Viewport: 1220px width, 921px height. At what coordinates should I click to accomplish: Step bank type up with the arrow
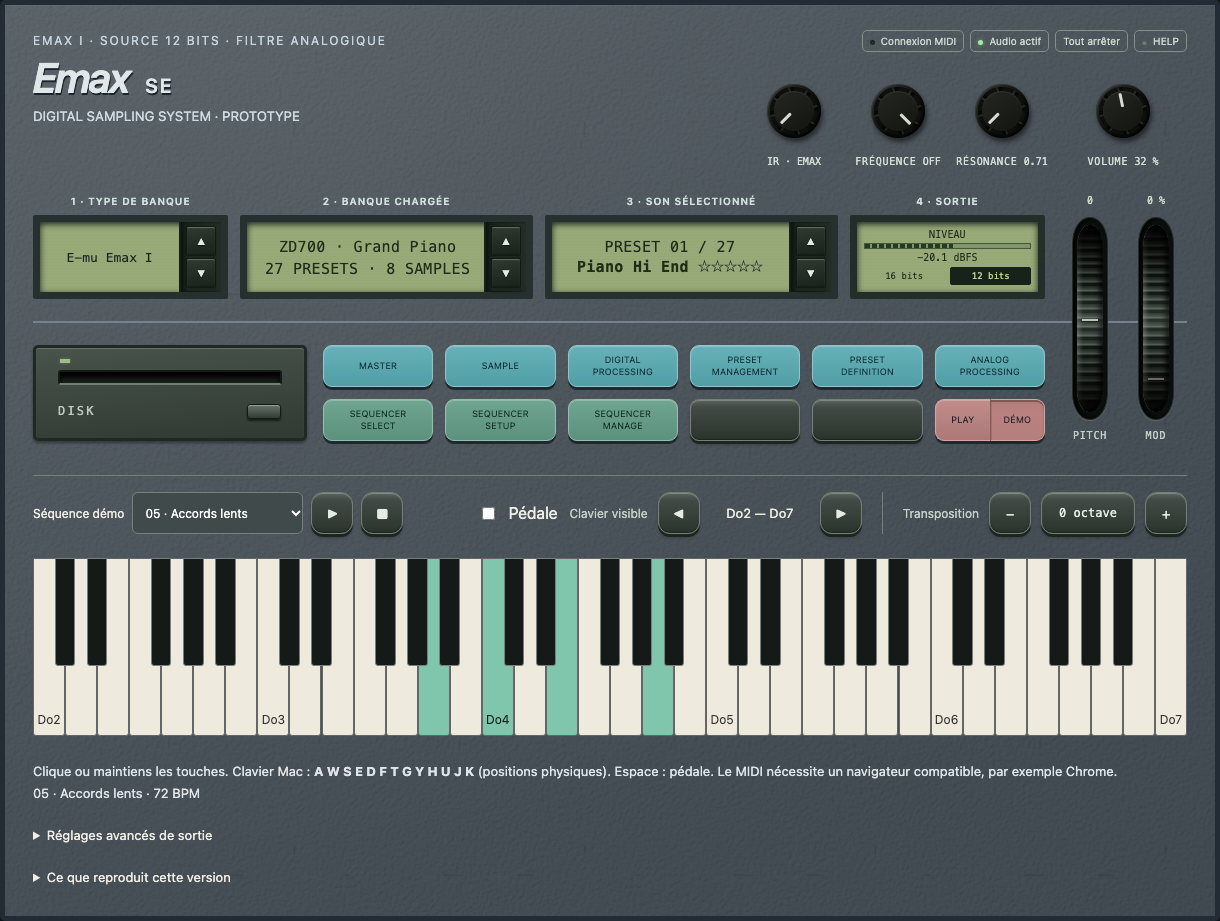201,241
